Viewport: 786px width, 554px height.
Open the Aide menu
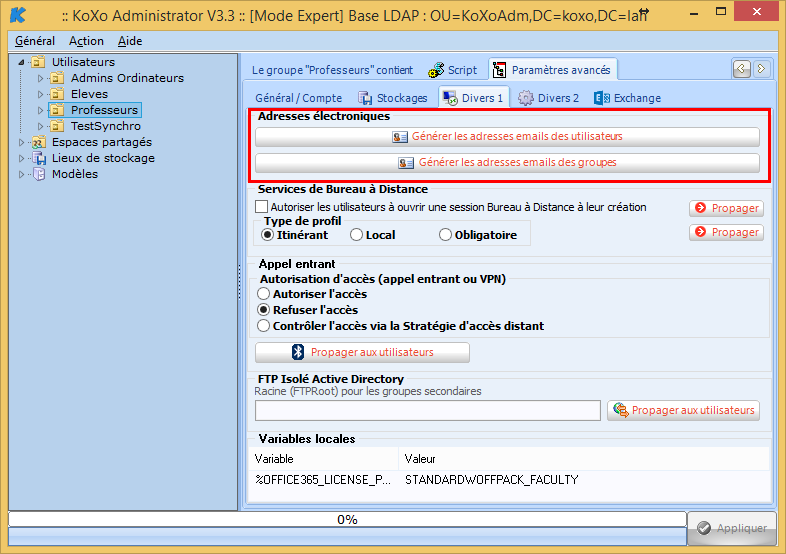click(x=130, y=41)
